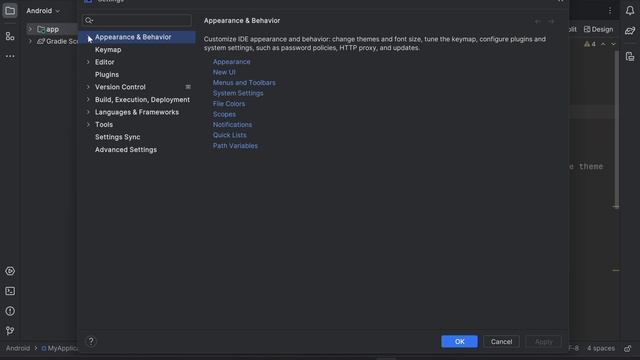Open the Menus and Toolbars link
Image resolution: width=640 pixels, height=360 pixels.
pos(244,83)
